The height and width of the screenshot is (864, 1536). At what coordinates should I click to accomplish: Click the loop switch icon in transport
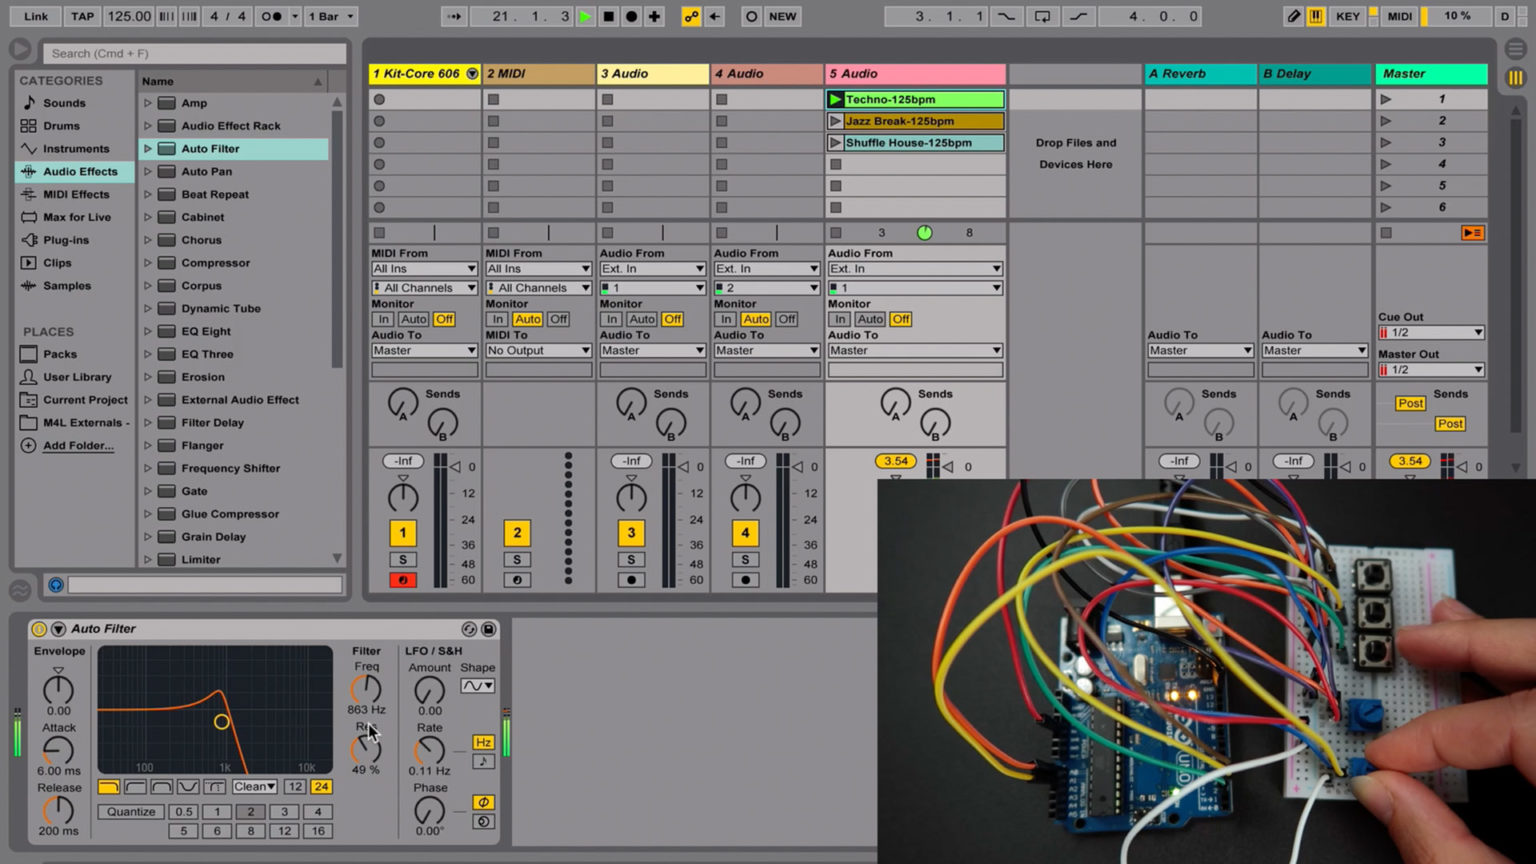pos(1040,16)
